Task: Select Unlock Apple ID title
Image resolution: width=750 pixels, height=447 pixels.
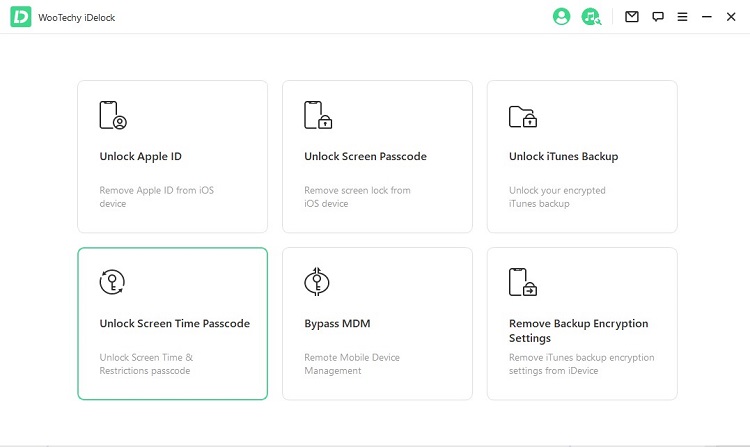Action: [141, 156]
